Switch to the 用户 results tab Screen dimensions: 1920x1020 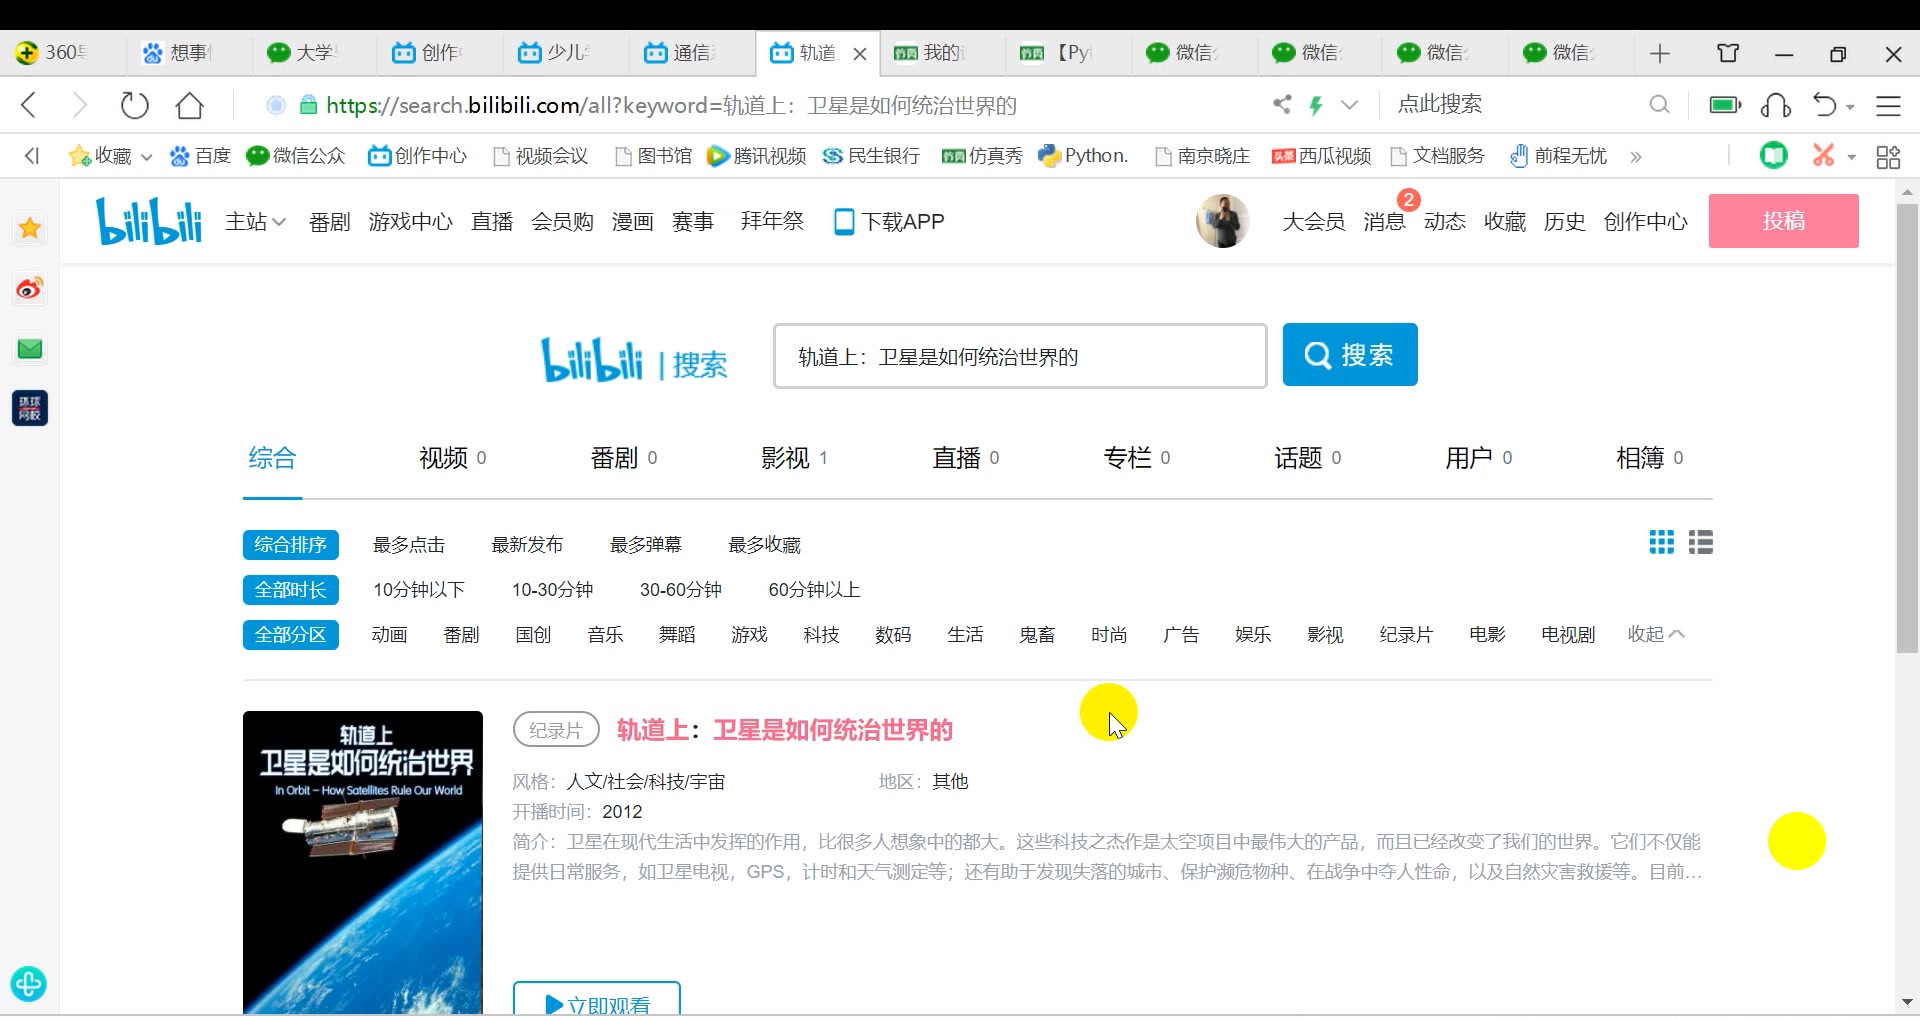point(1478,458)
